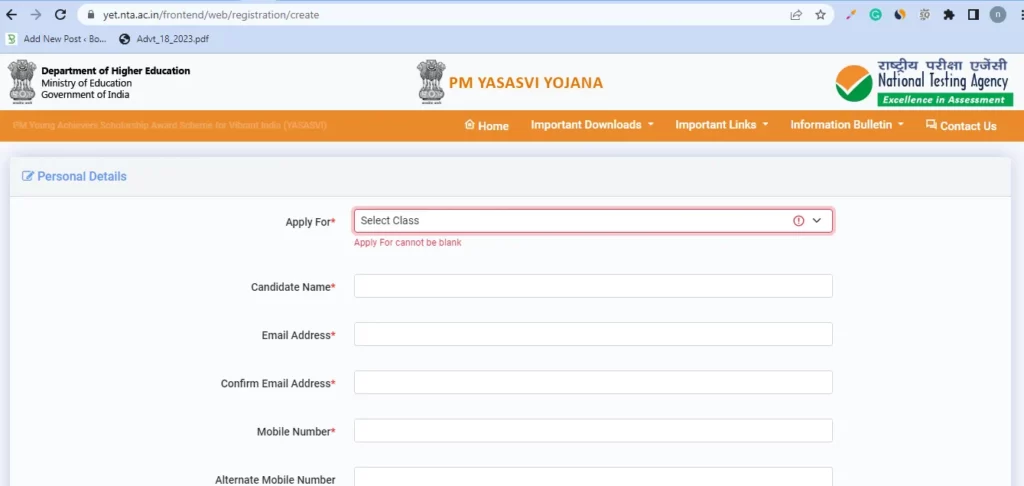Image resolution: width=1024 pixels, height=486 pixels.
Task: Go to Home in the orange navbar
Action: point(487,125)
